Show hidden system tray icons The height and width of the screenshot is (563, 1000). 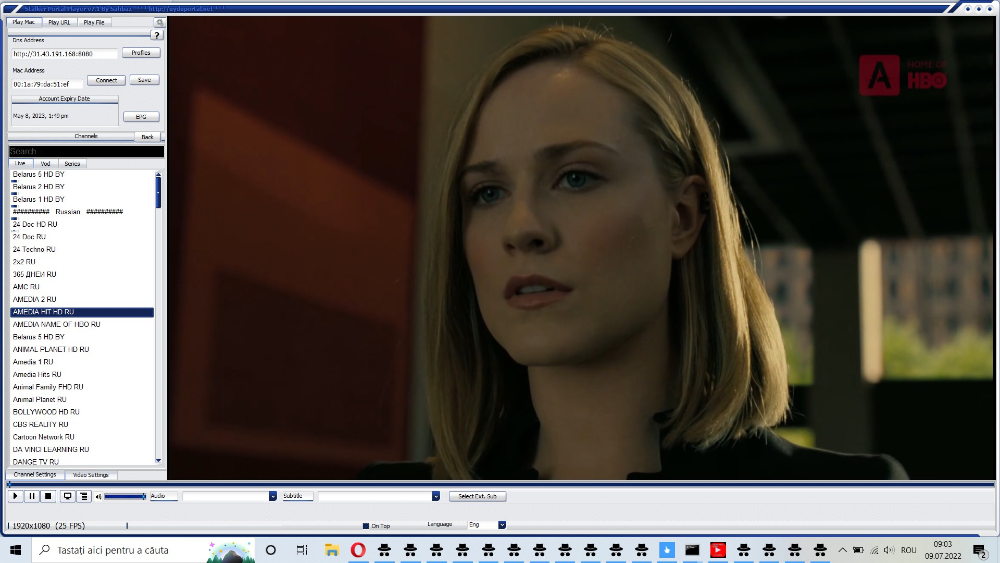(x=842, y=550)
